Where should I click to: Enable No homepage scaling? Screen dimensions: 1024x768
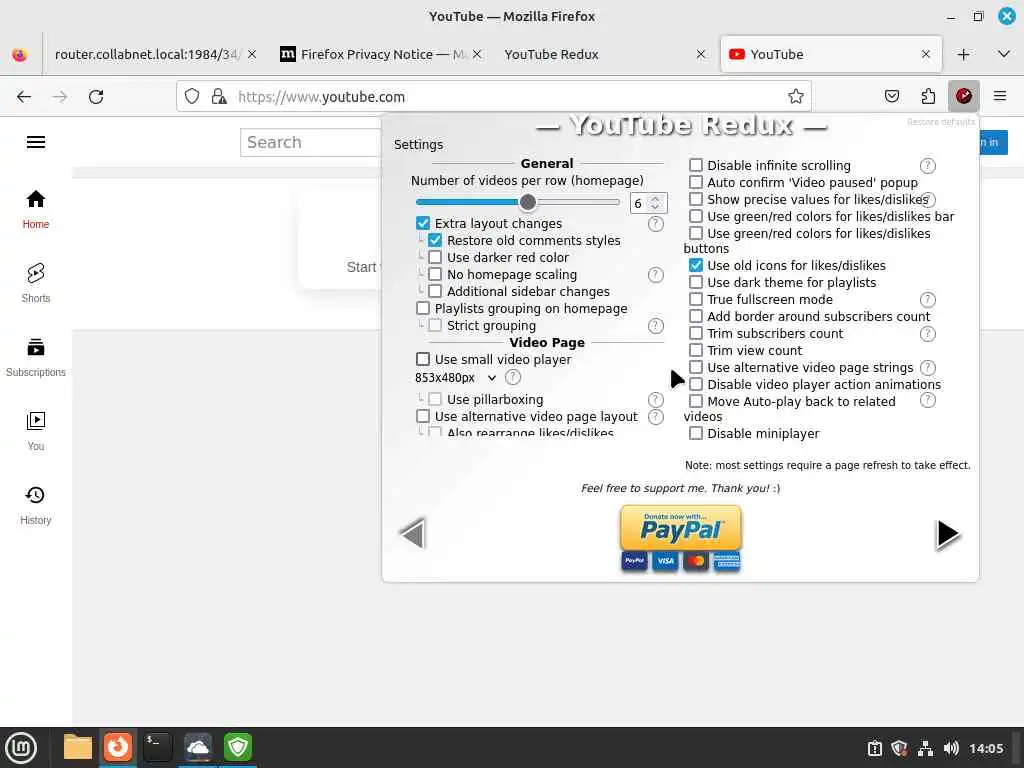[x=435, y=274]
